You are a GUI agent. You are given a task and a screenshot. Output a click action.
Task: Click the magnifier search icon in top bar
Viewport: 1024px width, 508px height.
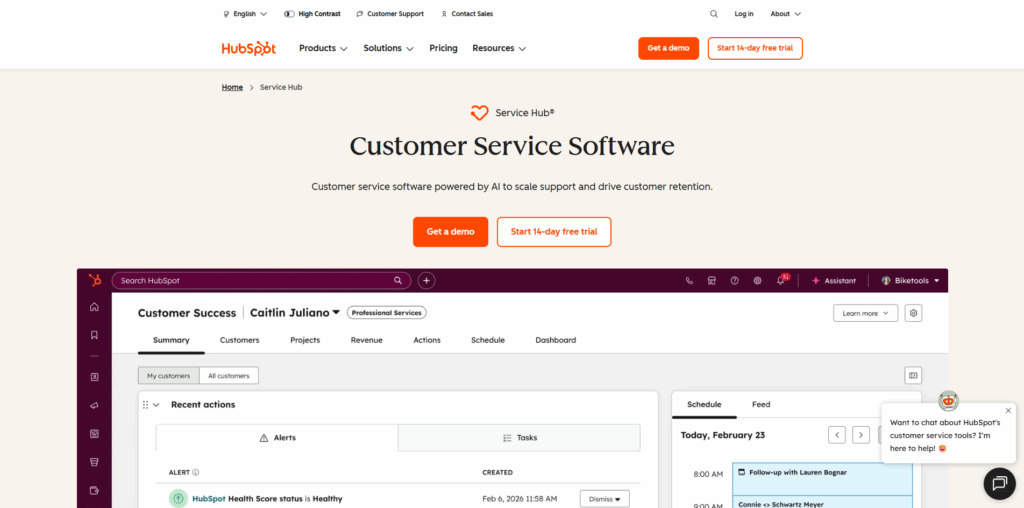pyautogui.click(x=714, y=14)
